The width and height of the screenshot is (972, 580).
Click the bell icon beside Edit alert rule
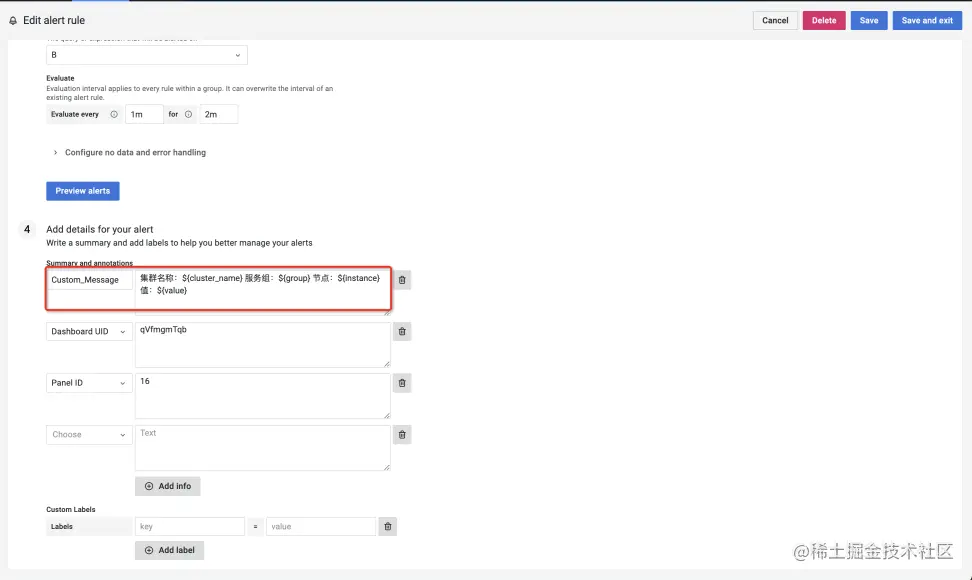click(13, 20)
